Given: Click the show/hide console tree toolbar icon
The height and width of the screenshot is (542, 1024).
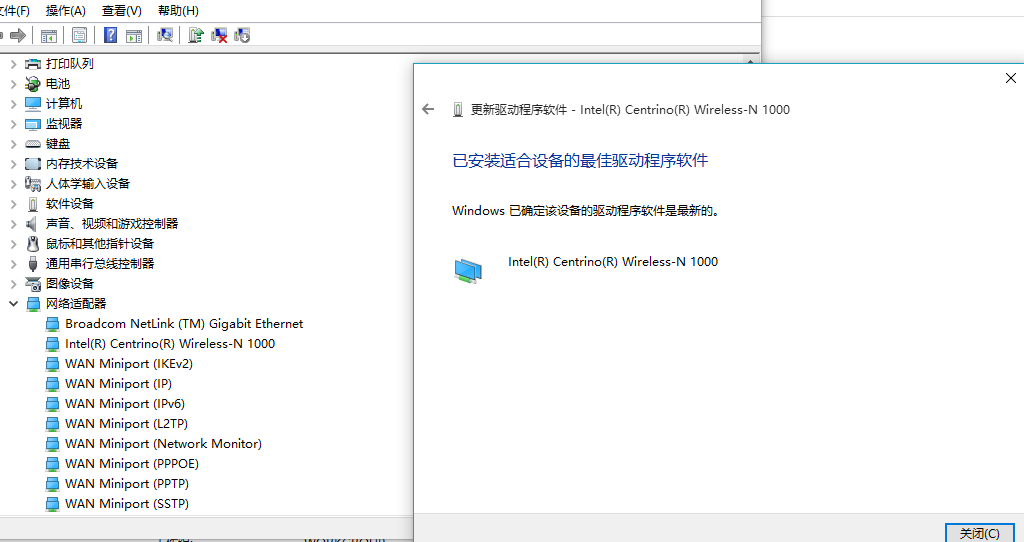Looking at the screenshot, I should pos(49,35).
